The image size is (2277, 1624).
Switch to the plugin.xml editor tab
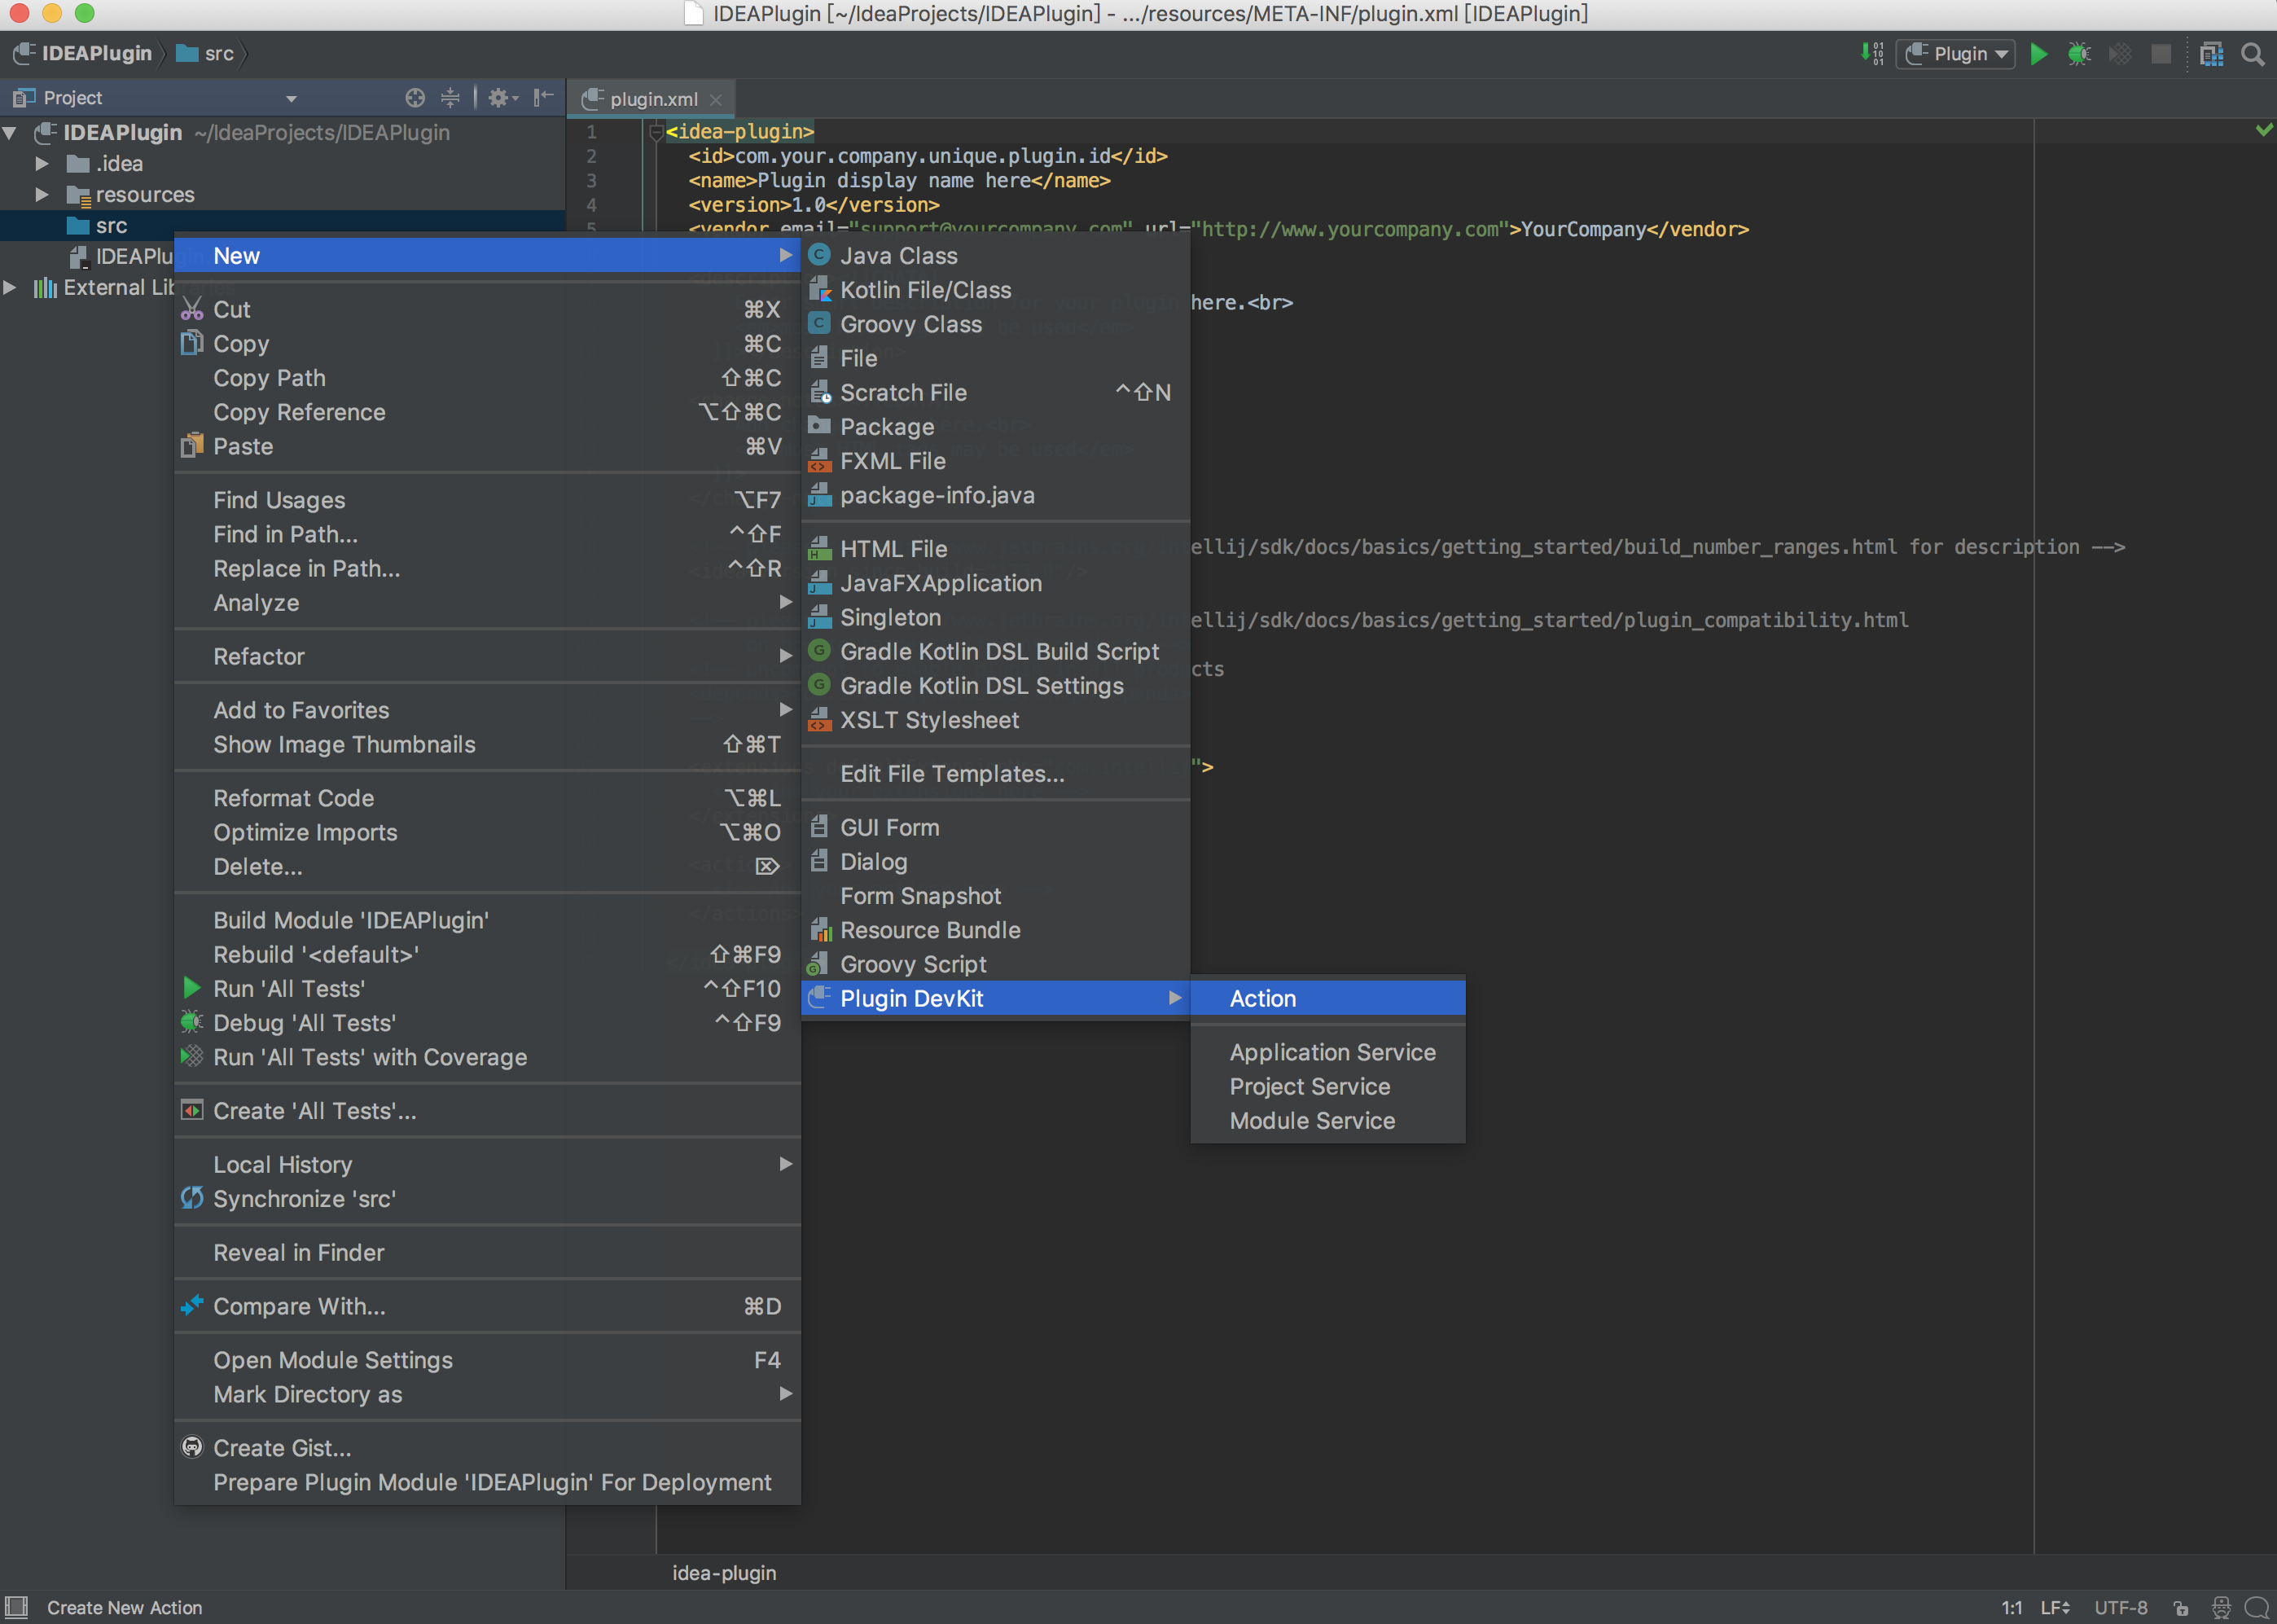652,98
